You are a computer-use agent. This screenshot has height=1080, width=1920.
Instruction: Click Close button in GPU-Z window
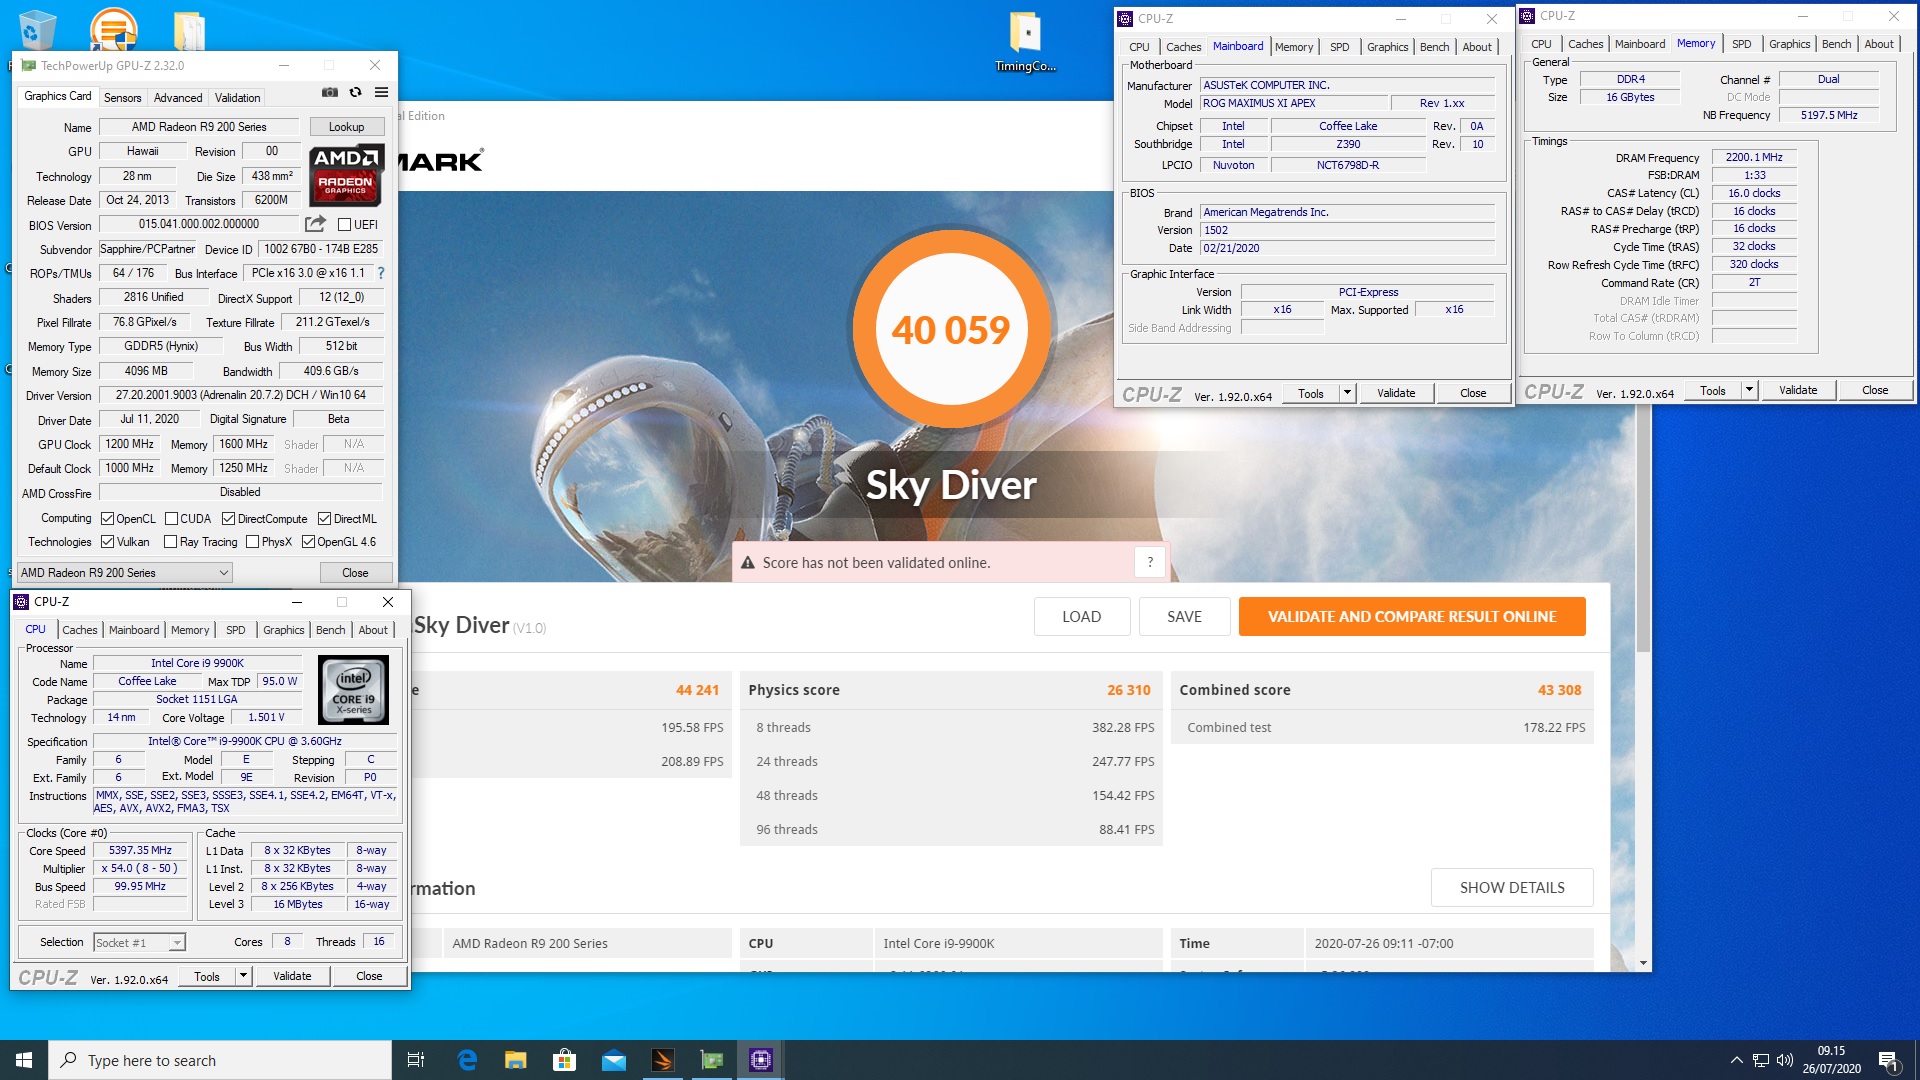point(355,573)
